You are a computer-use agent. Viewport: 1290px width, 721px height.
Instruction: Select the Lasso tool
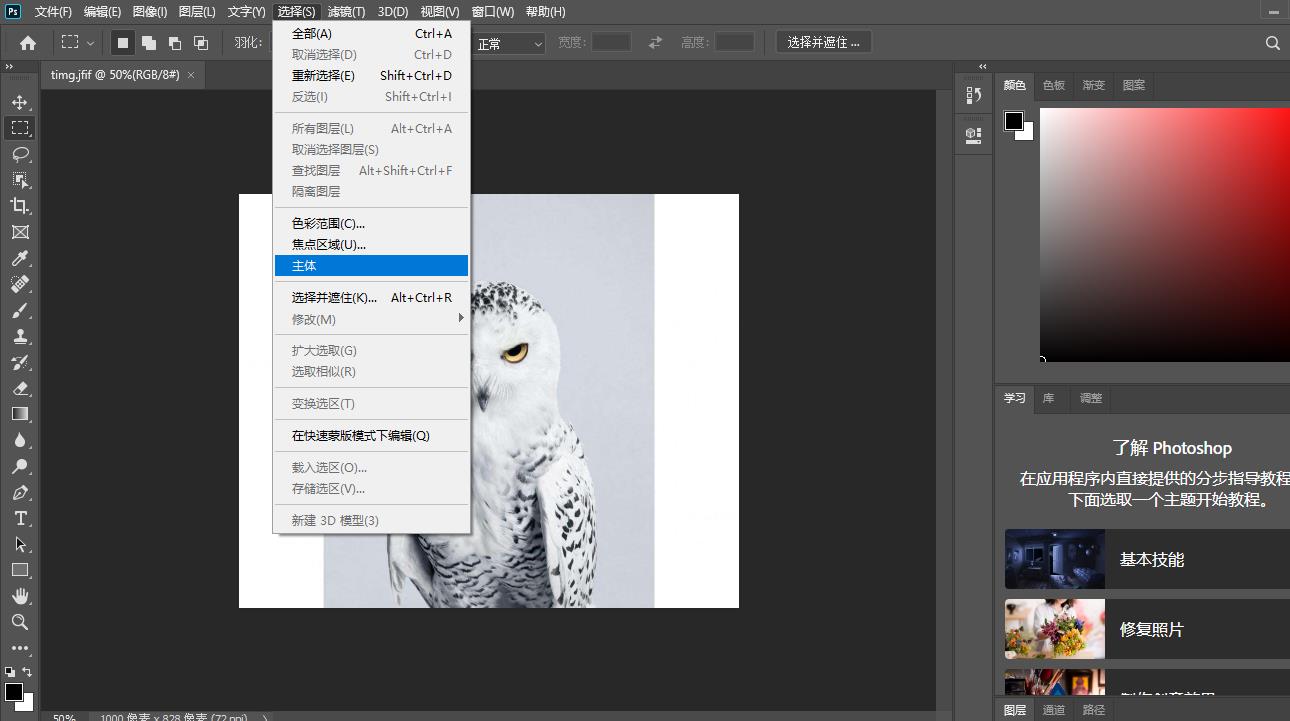pos(22,154)
